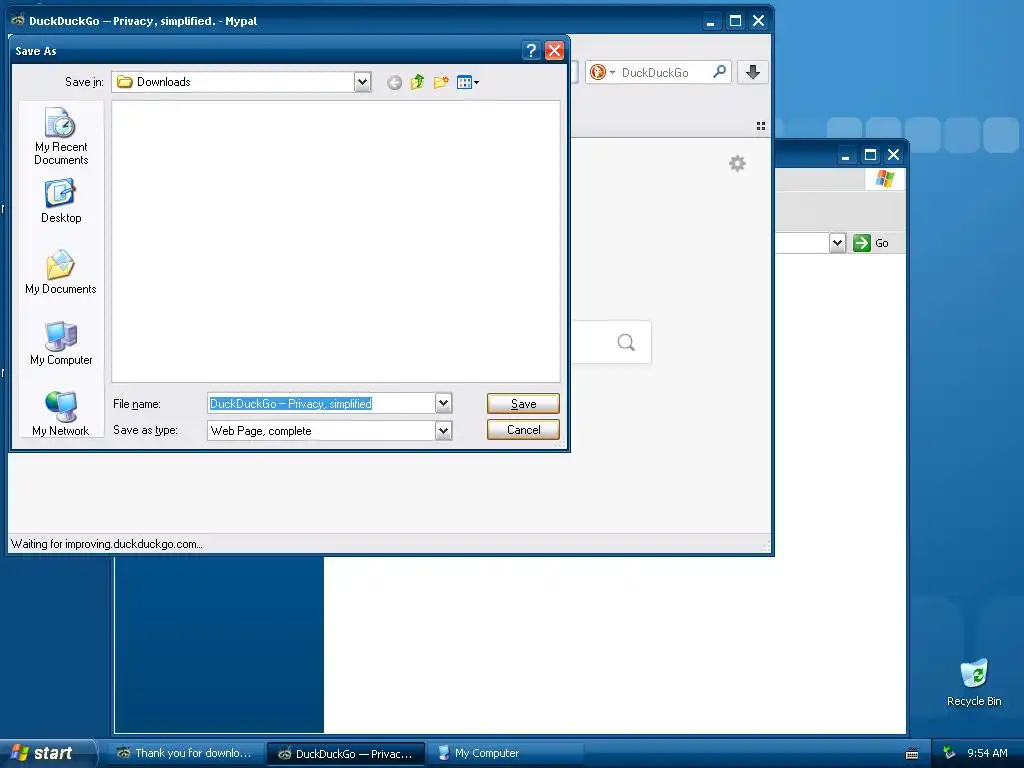Open the page settings gear icon
This screenshot has width=1024, height=768.
(x=737, y=163)
